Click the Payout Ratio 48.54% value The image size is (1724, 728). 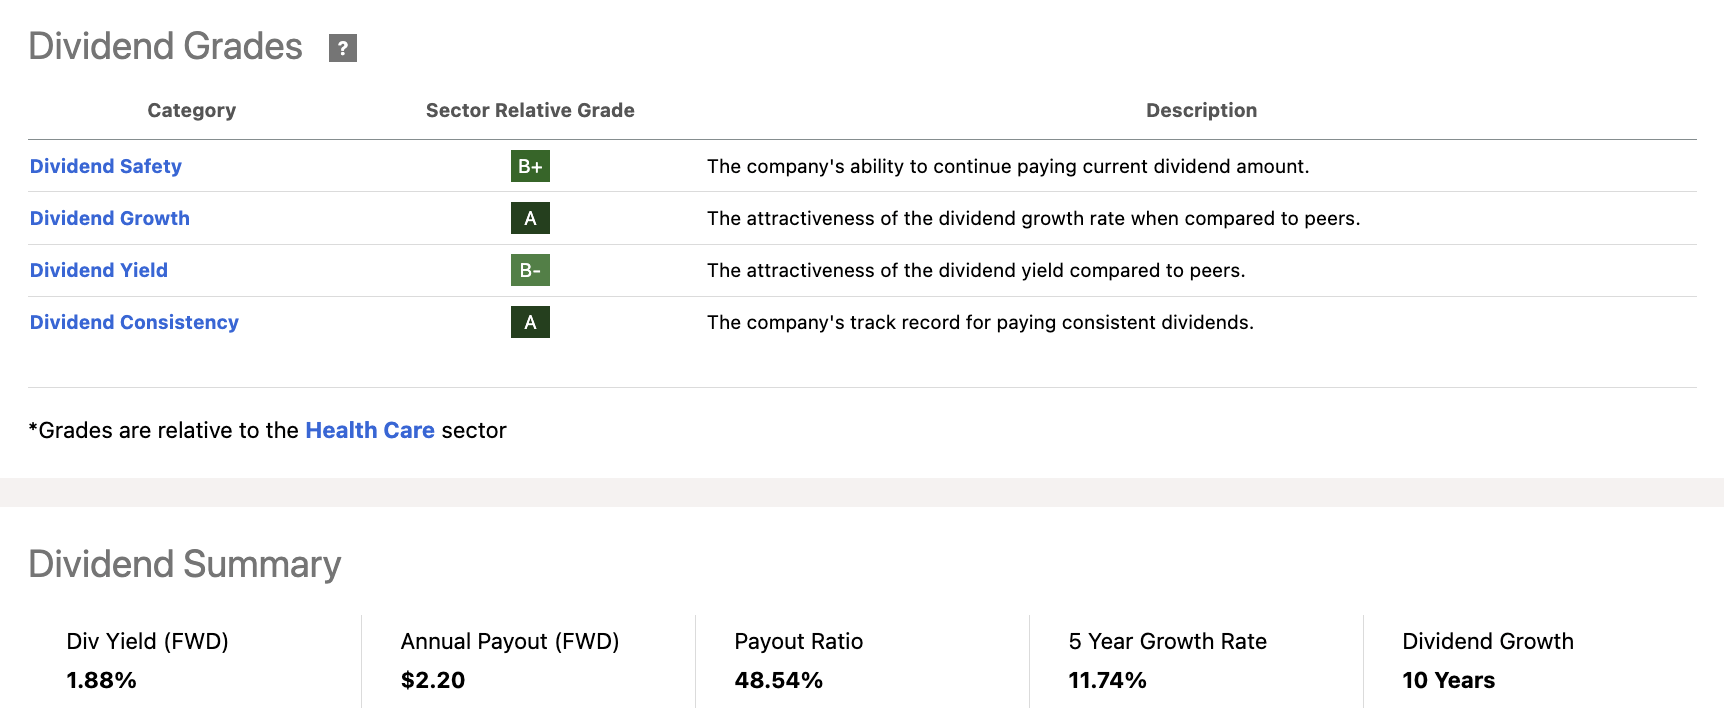[779, 680]
